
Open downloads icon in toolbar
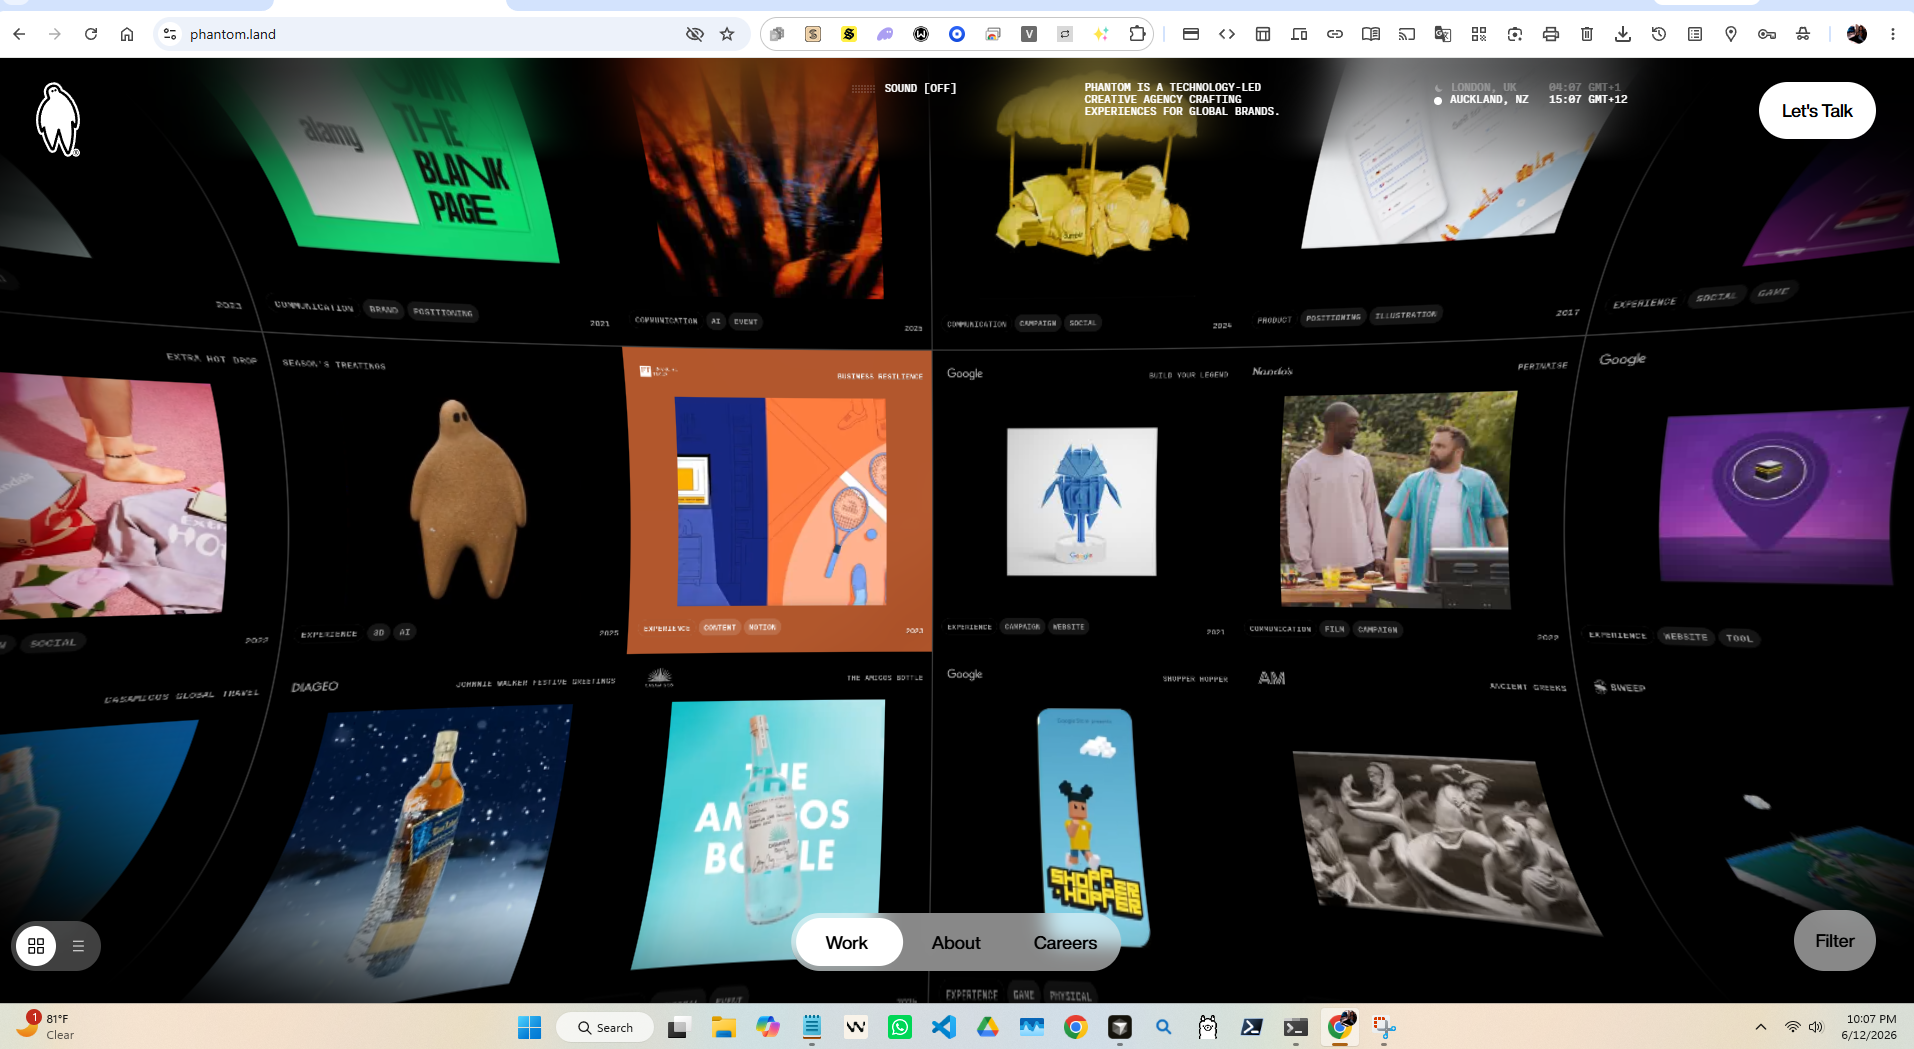click(x=1623, y=34)
